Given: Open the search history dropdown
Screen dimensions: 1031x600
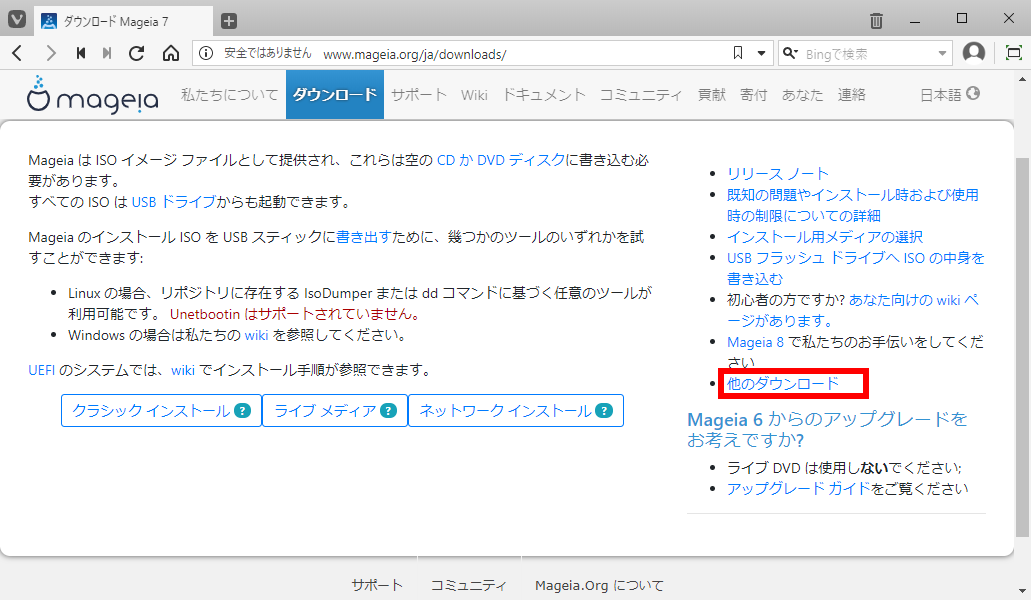Looking at the screenshot, I should 942,53.
